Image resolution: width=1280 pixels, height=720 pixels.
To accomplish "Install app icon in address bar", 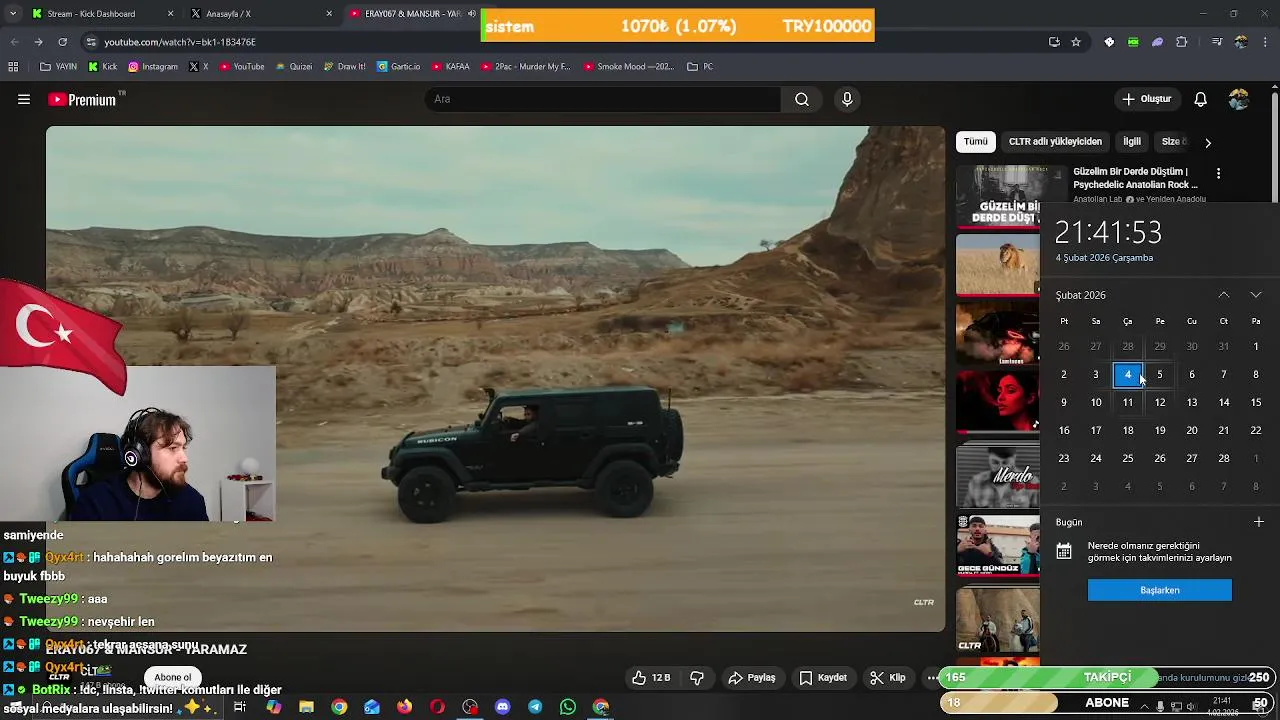I will (x=1054, y=42).
